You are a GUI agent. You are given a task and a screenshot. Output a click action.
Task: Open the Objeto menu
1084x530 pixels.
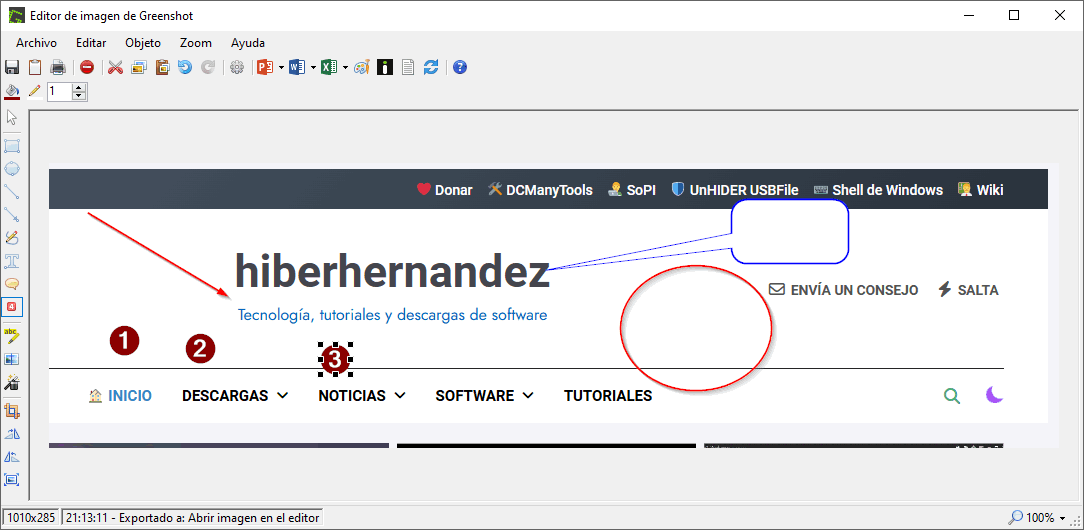coord(143,43)
